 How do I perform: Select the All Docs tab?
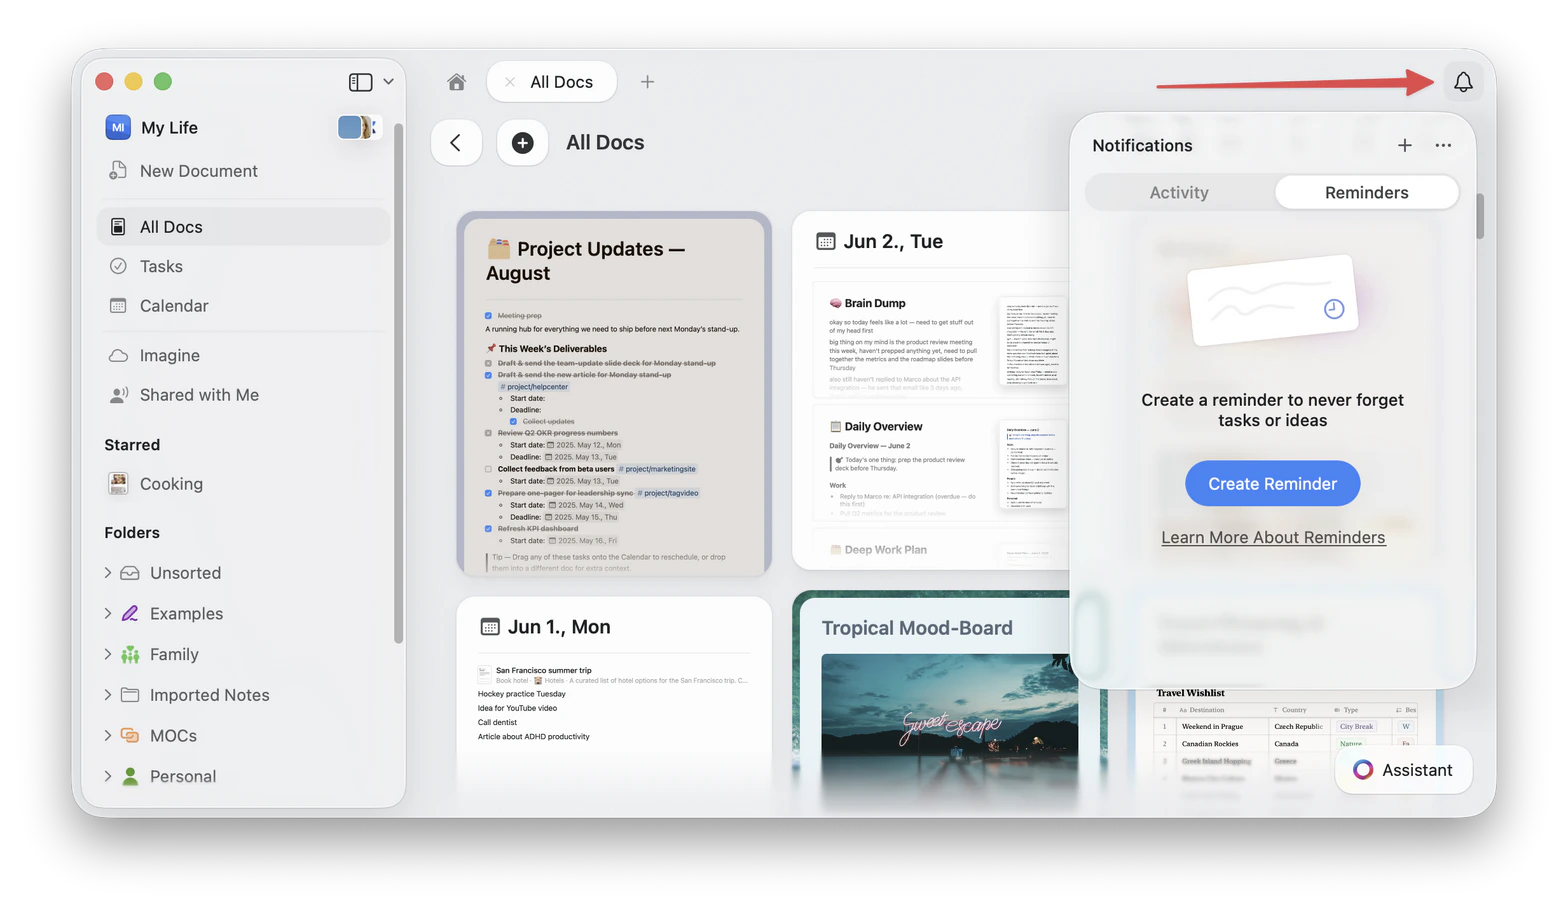coord(552,82)
